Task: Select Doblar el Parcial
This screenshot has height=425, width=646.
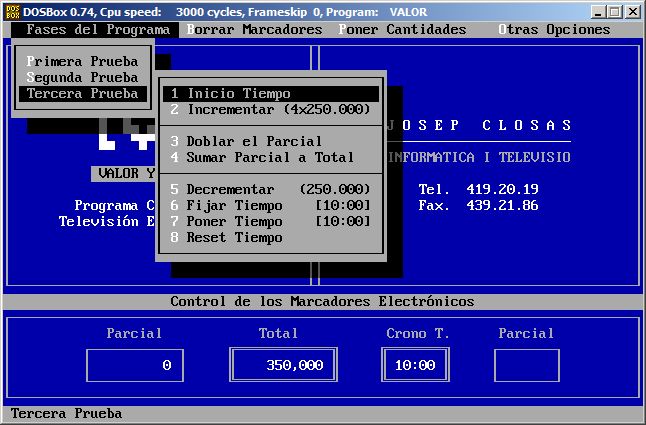Action: [x=271, y=142]
